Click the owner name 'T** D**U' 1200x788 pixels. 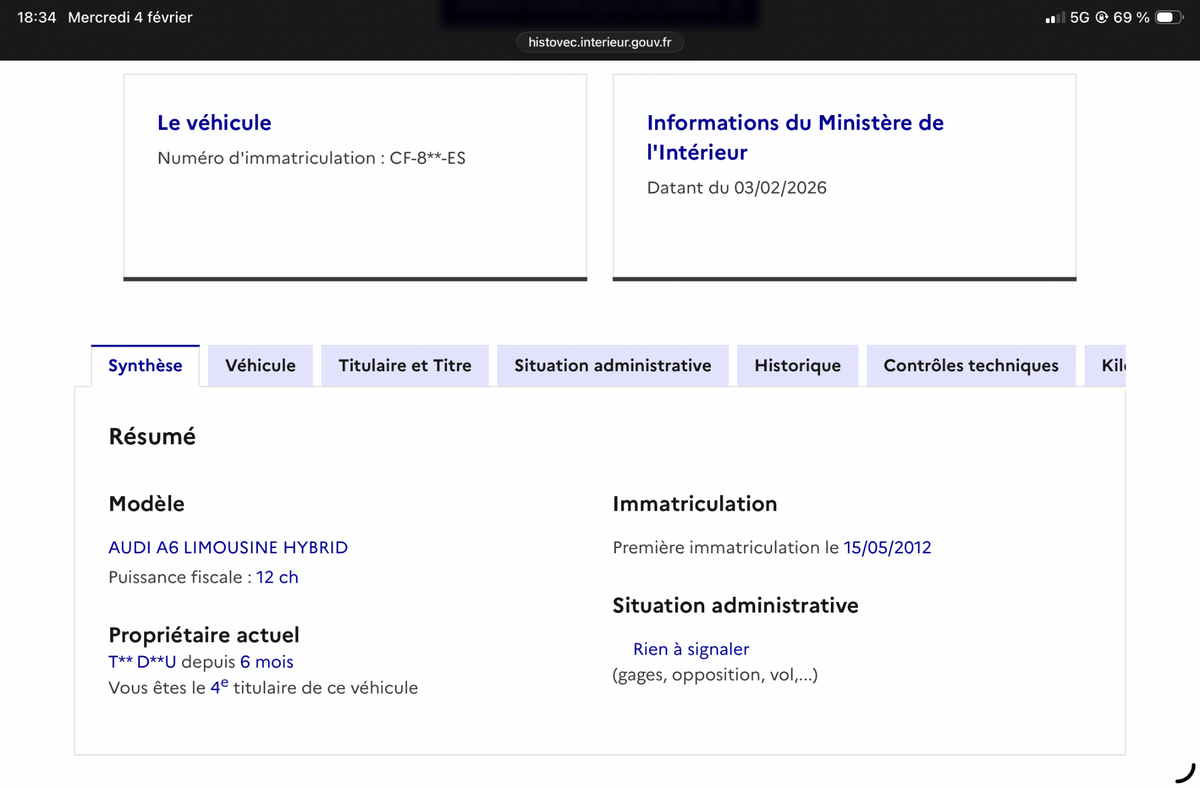142,662
